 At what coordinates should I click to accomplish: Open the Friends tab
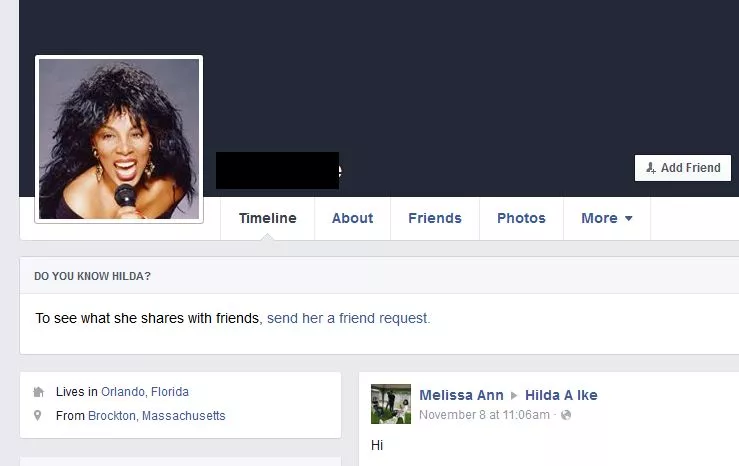[x=435, y=218]
